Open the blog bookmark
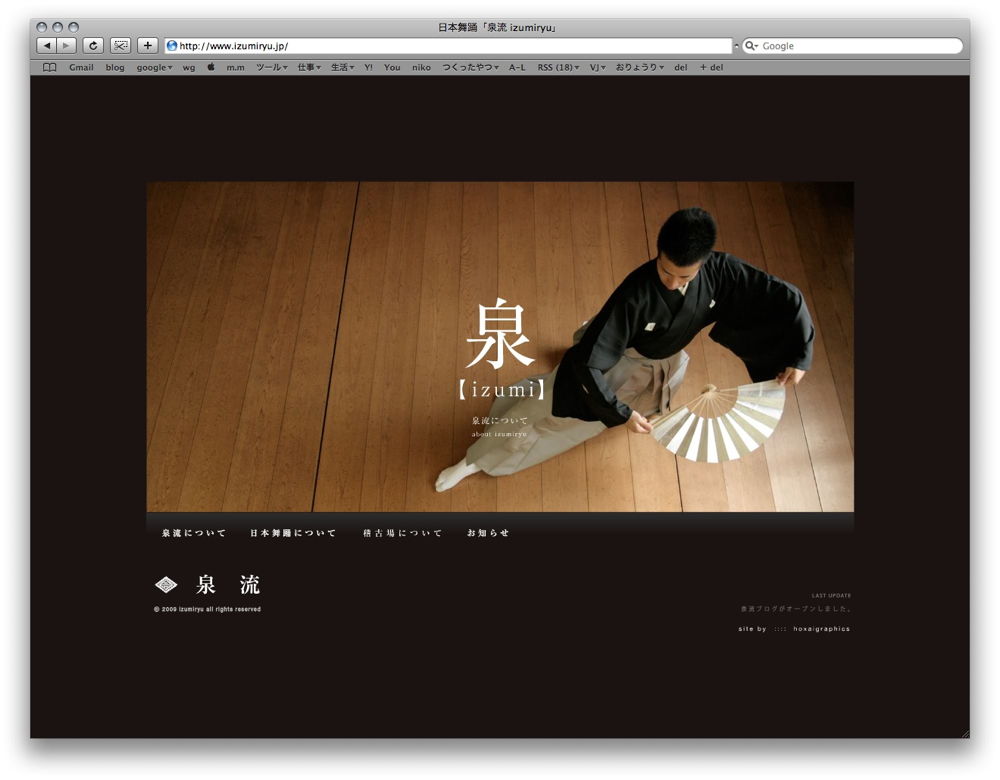 tap(115, 68)
